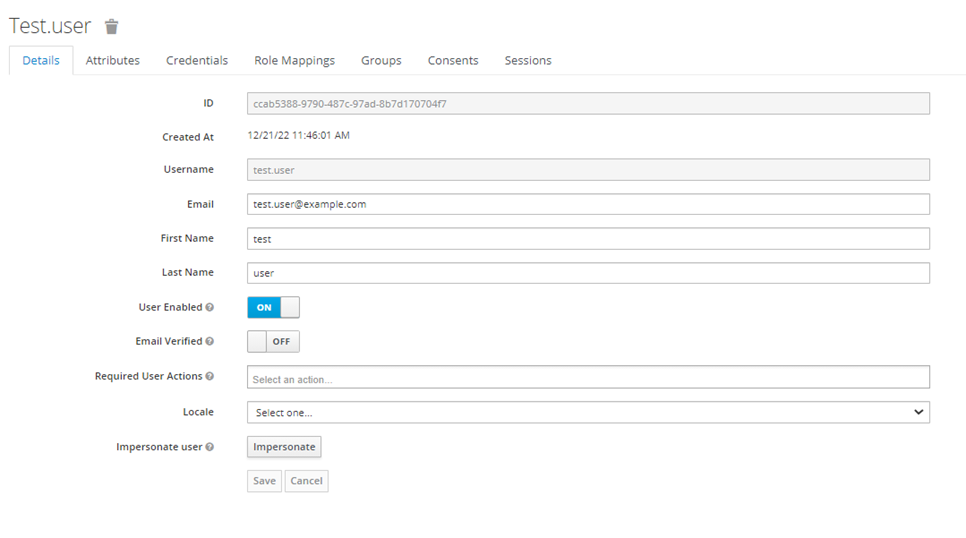Viewport: 966px width, 538px height.
Task: Turn on the Email Verified switch
Action: 273,342
